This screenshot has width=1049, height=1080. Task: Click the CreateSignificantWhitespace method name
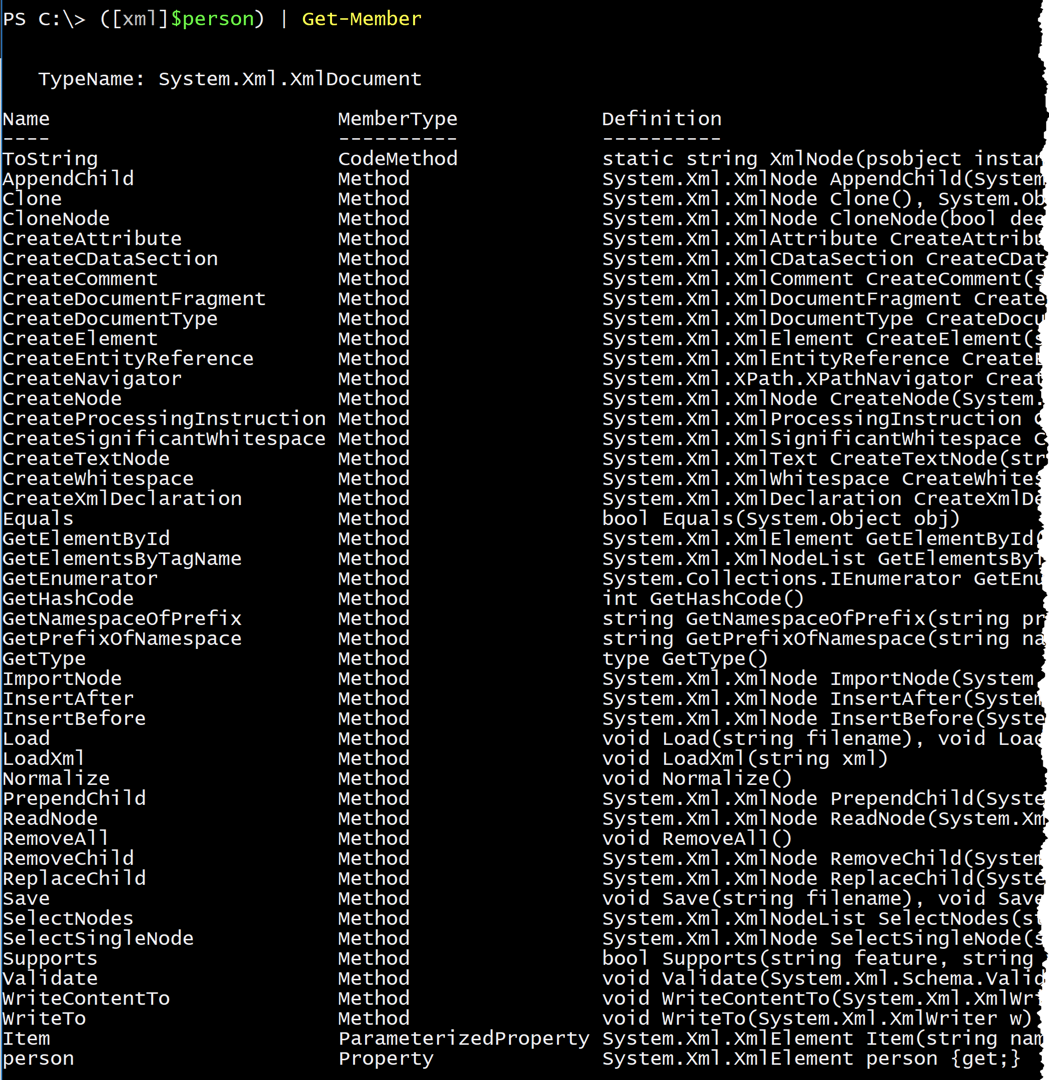164,439
